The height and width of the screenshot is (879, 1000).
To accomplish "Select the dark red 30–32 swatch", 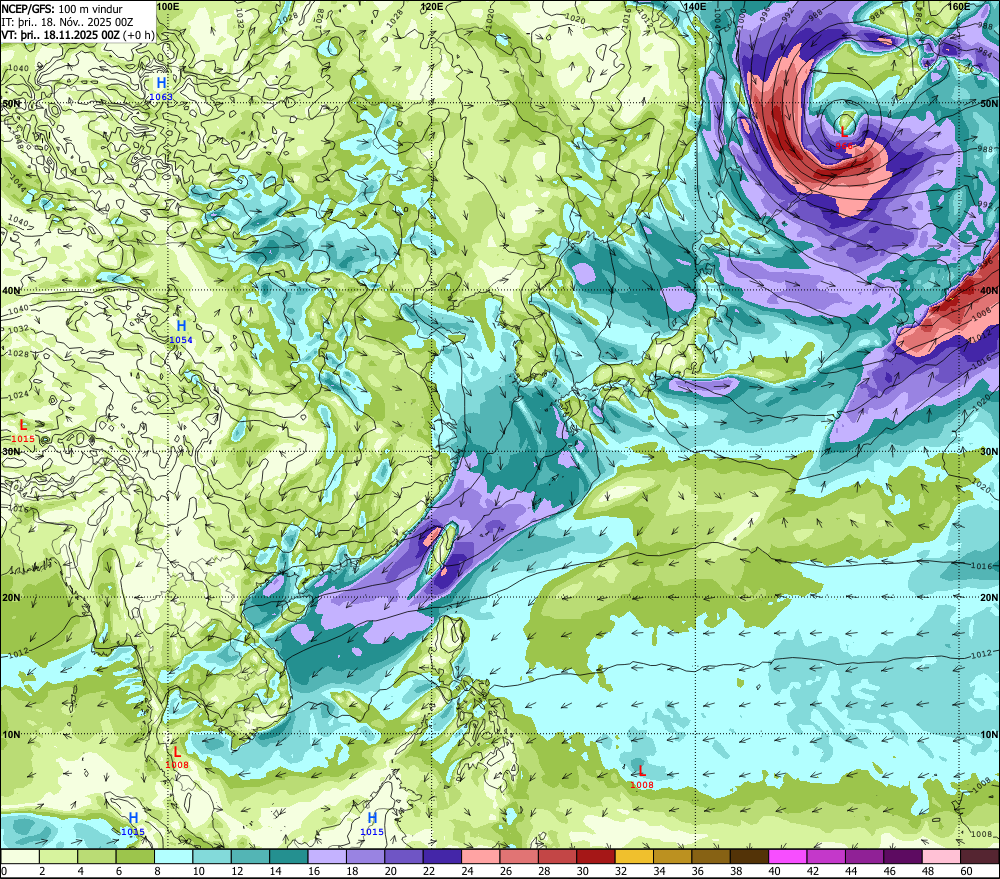I will coord(596,856).
